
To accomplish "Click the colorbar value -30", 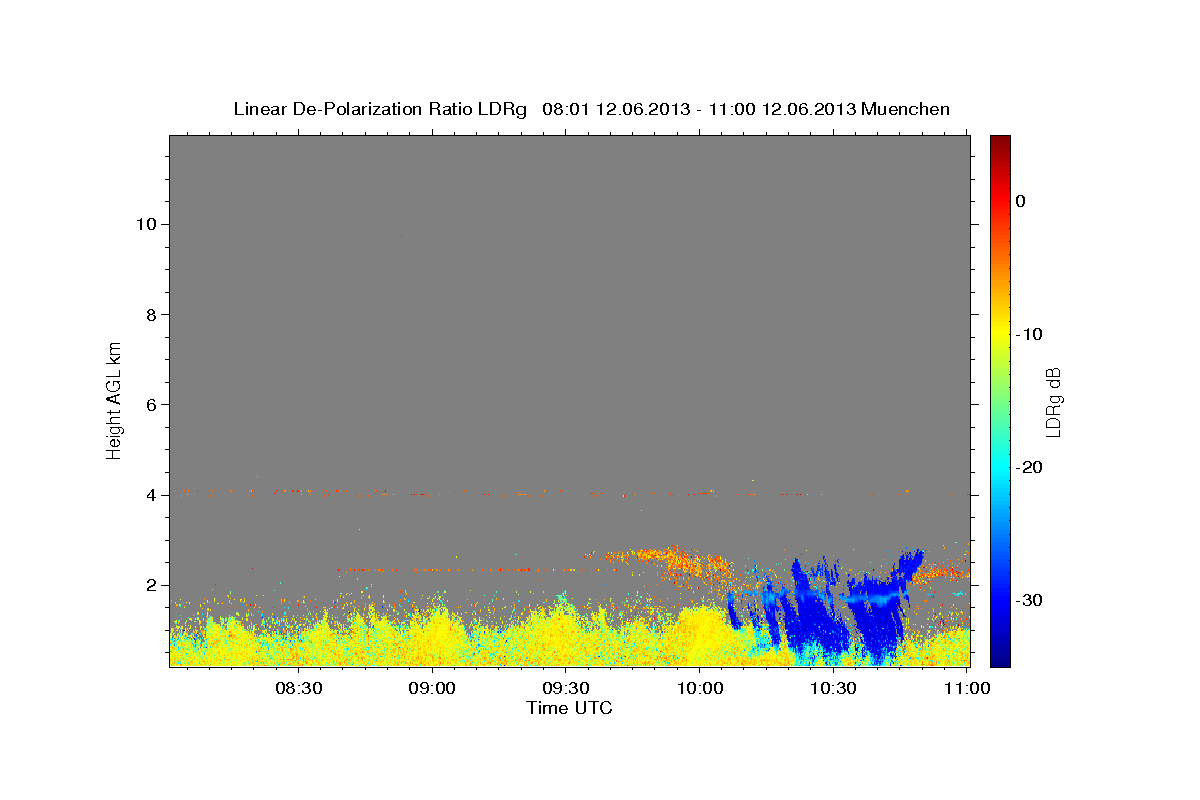I will click(x=1029, y=600).
